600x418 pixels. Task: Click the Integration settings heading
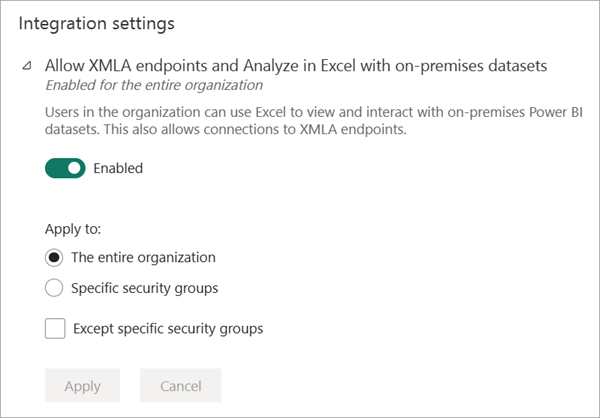click(x=97, y=21)
